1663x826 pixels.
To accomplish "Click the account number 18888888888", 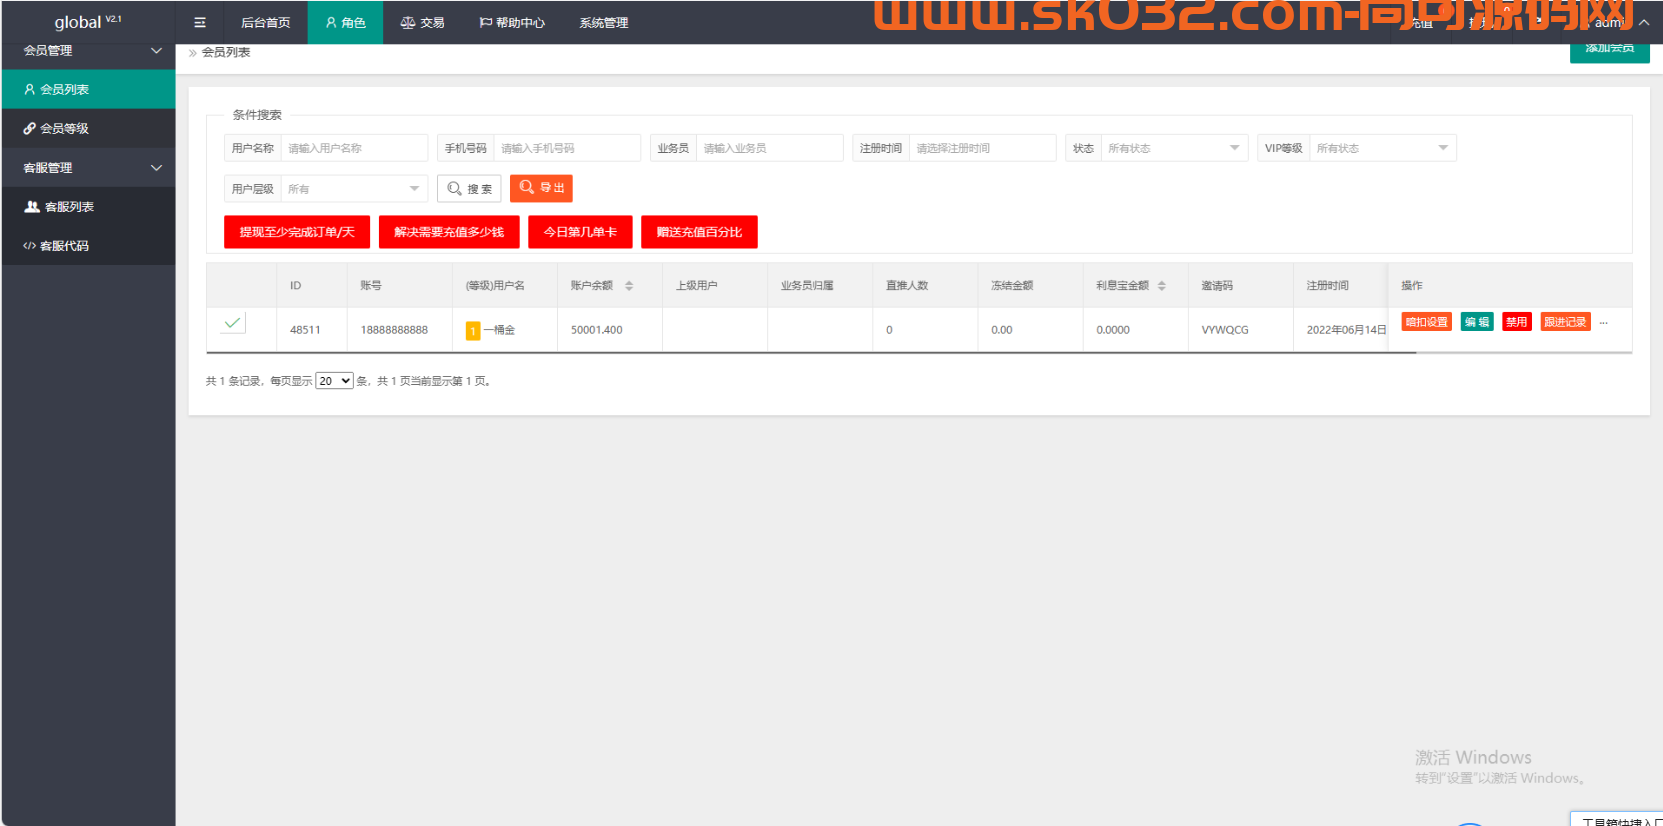I will pyautogui.click(x=394, y=330).
